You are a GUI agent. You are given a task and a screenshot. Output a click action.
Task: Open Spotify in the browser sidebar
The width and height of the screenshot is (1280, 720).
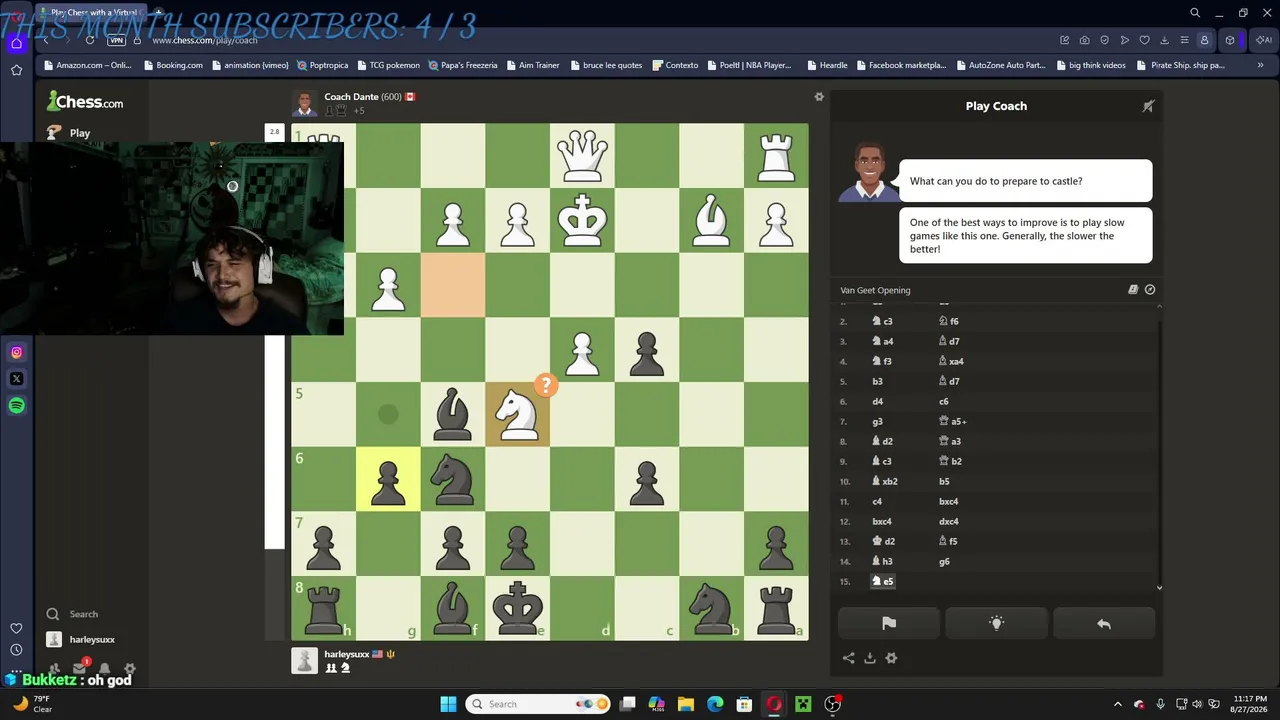(x=16, y=406)
